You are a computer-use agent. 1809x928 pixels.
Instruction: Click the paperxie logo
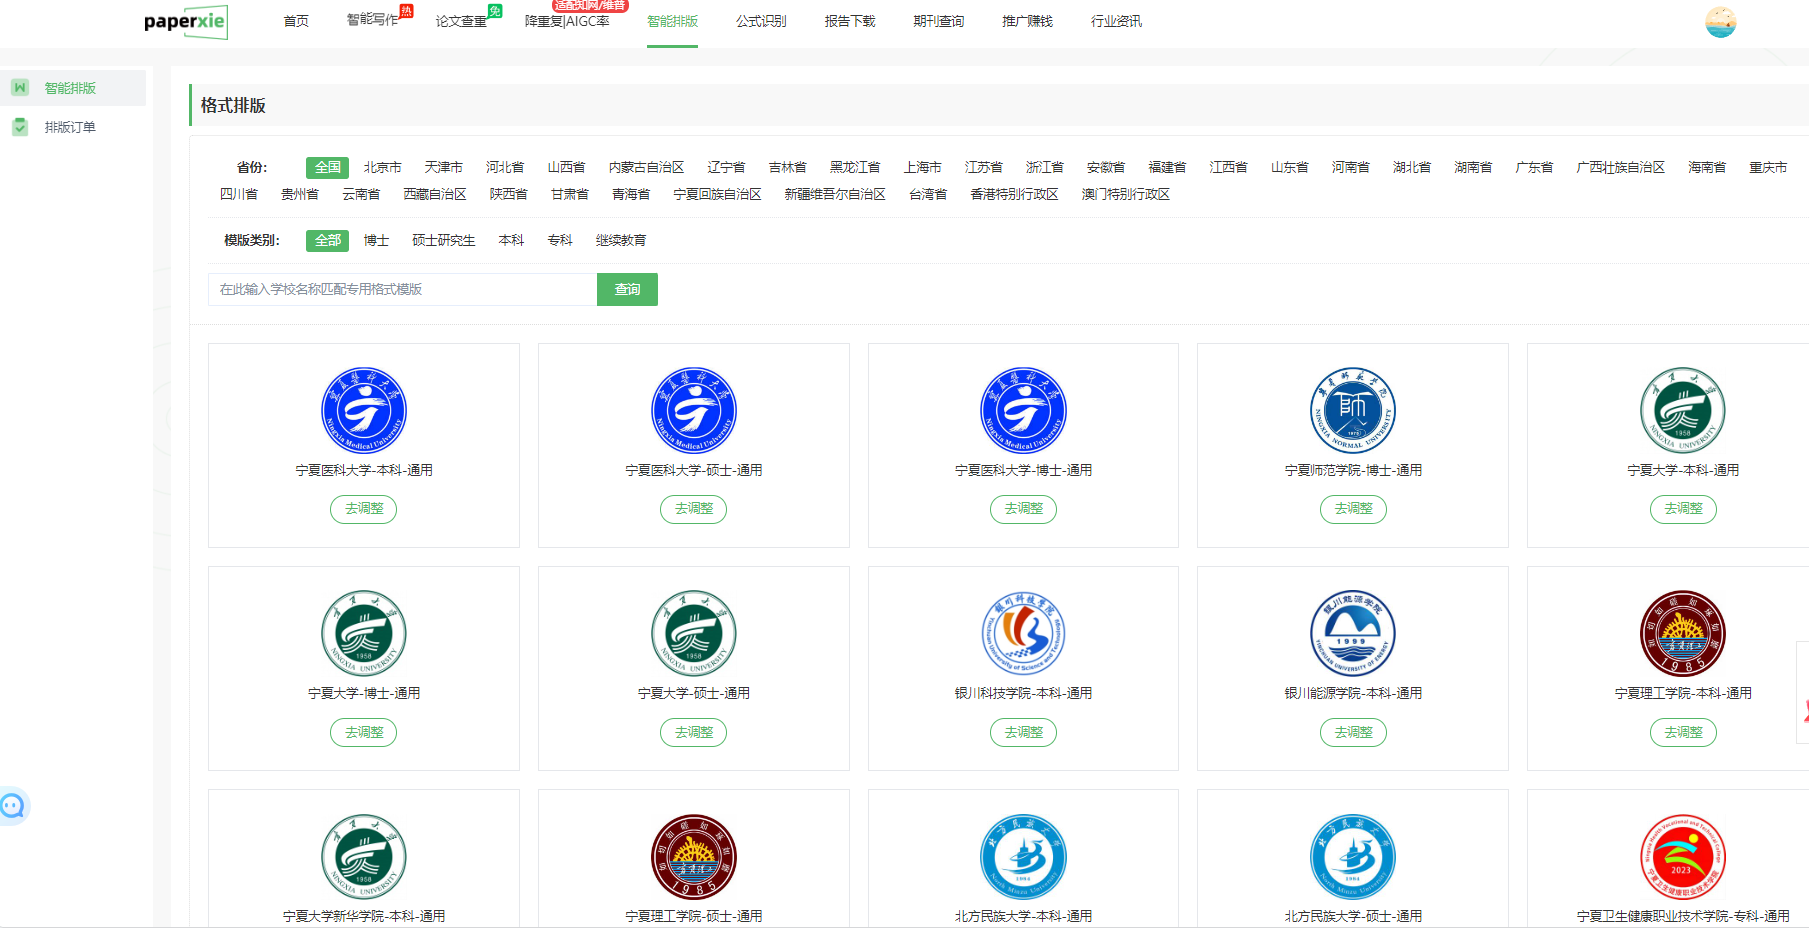[186, 22]
